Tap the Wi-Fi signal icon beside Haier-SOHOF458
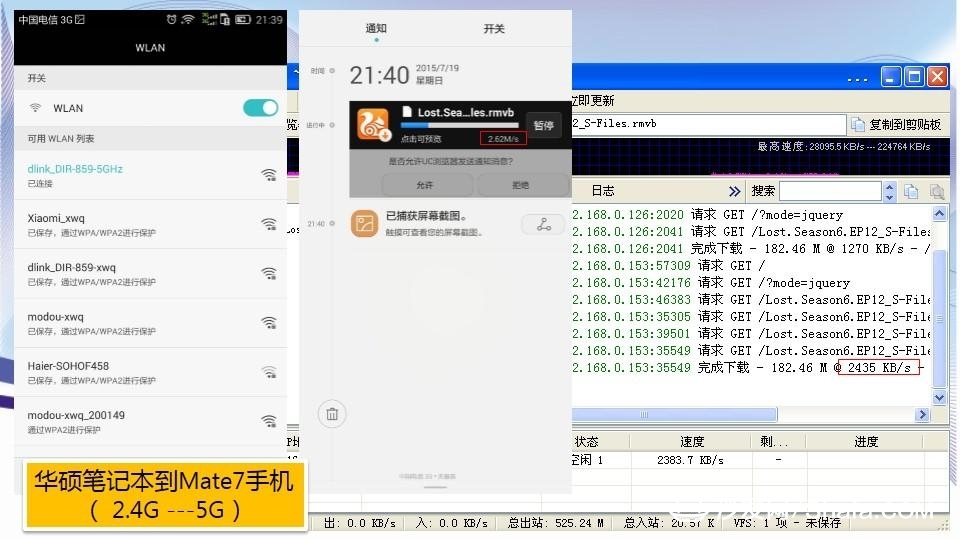 pyautogui.click(x=269, y=372)
